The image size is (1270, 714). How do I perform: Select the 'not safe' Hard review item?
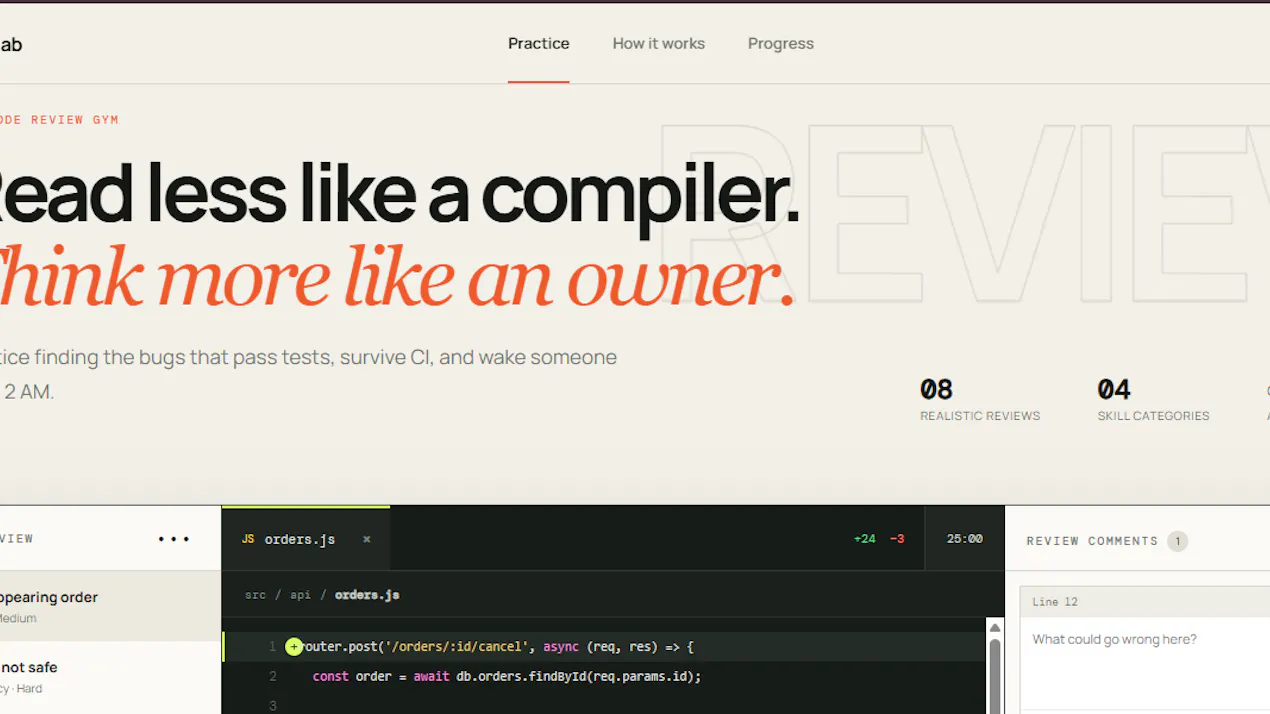(x=110, y=677)
